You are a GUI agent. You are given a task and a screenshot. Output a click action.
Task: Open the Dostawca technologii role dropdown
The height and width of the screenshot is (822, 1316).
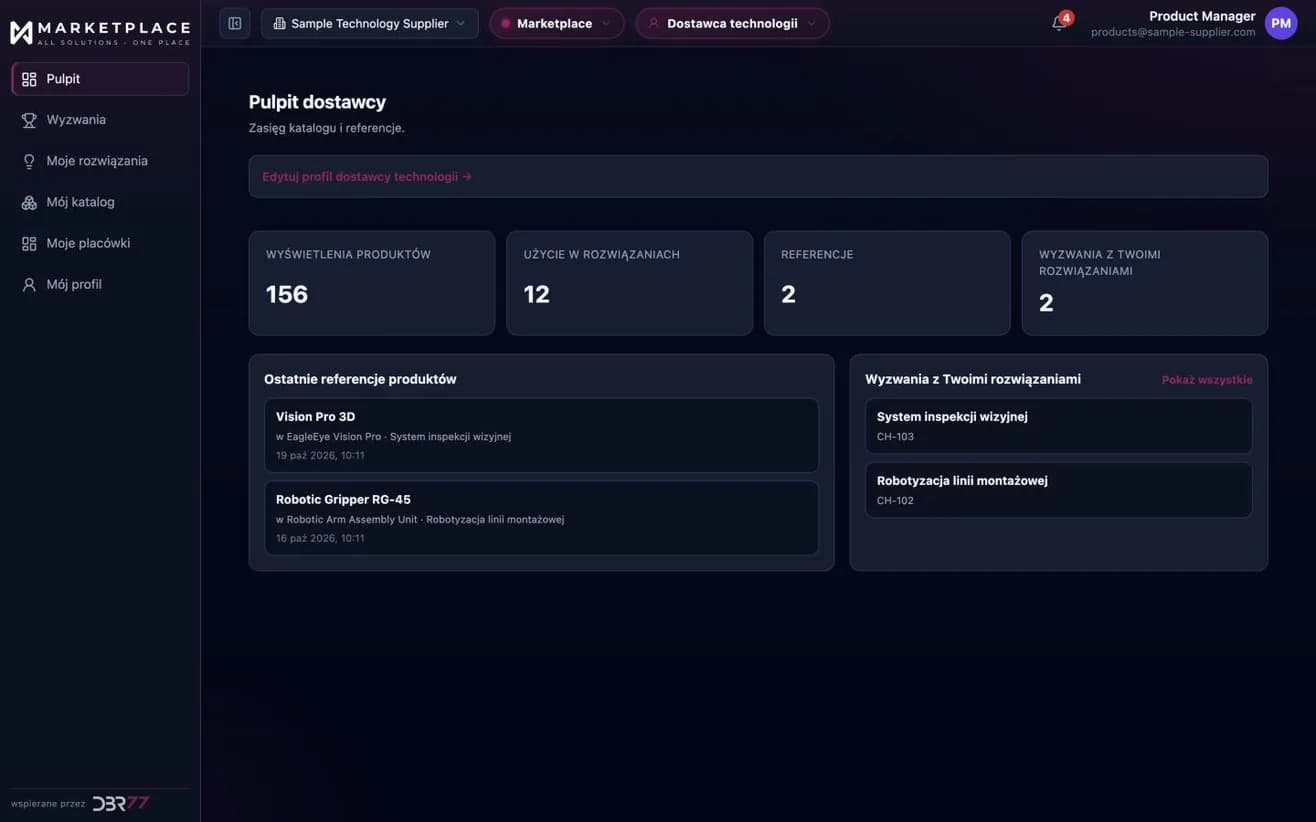(x=733, y=23)
